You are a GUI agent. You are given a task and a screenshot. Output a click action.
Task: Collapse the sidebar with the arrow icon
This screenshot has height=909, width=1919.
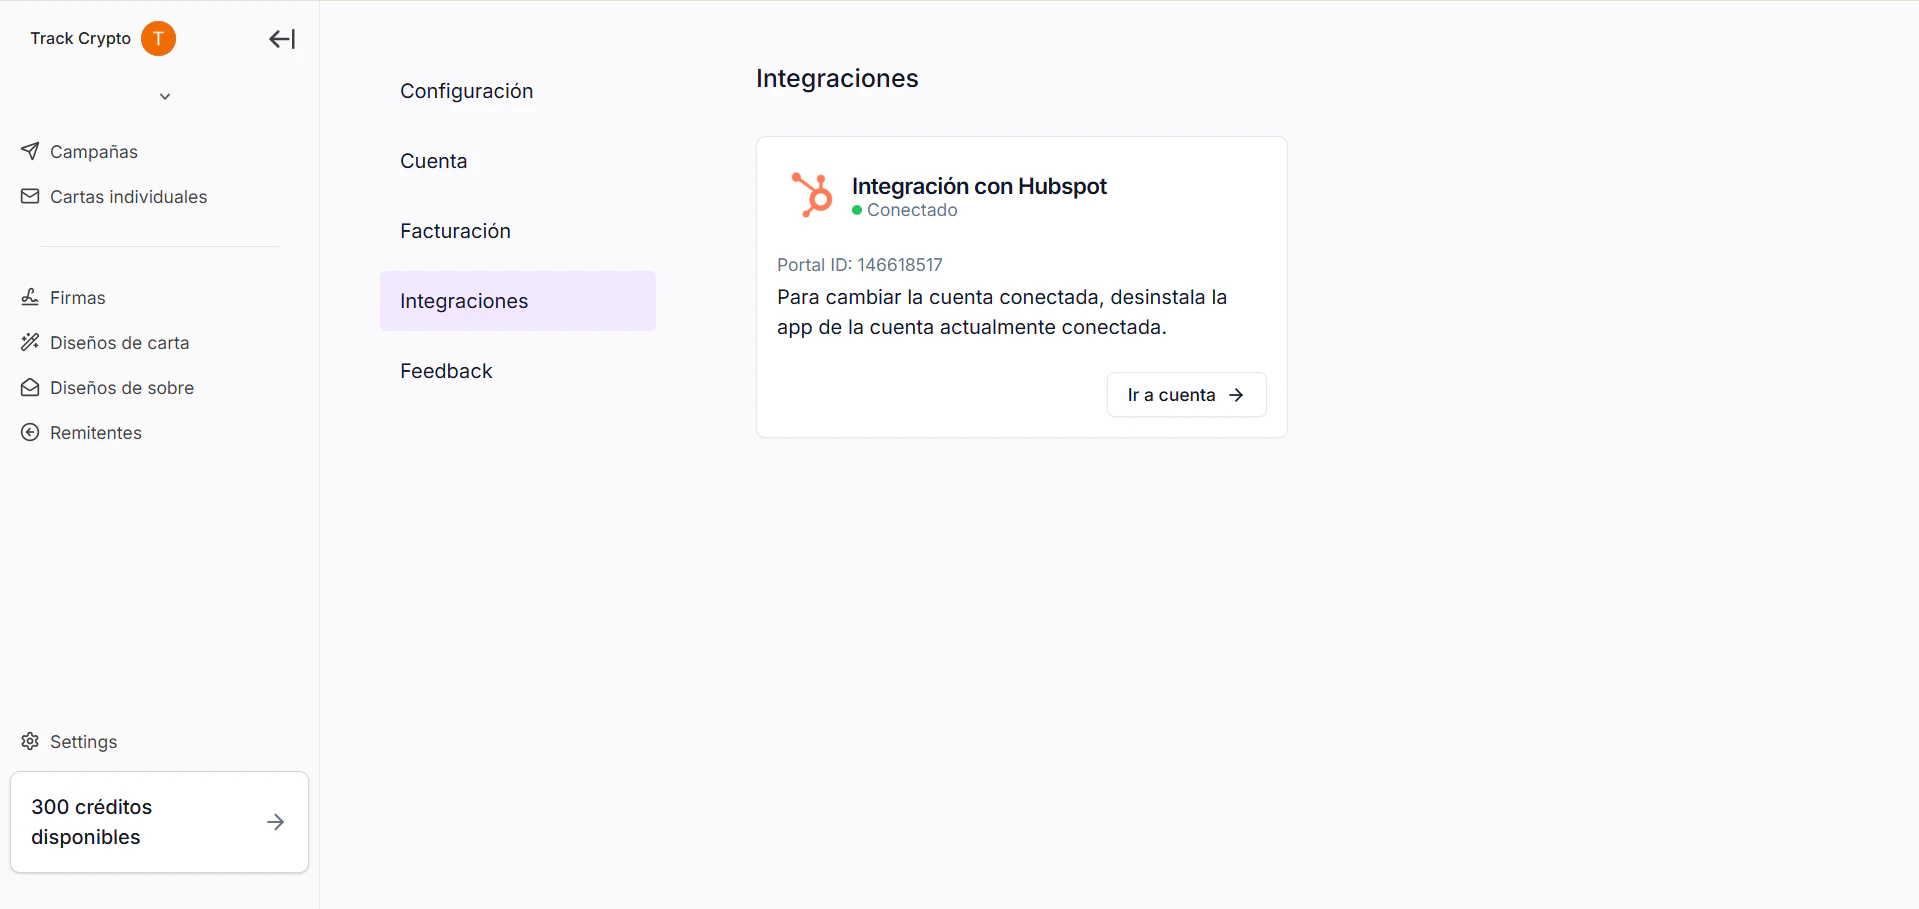281,39
